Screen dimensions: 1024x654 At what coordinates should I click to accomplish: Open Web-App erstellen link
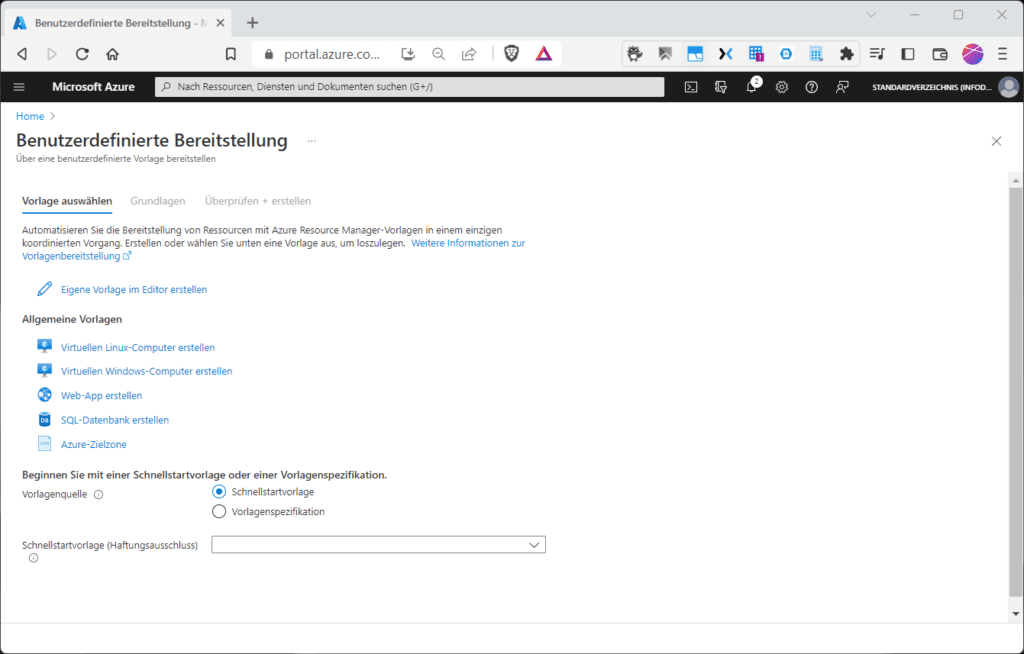pos(101,395)
